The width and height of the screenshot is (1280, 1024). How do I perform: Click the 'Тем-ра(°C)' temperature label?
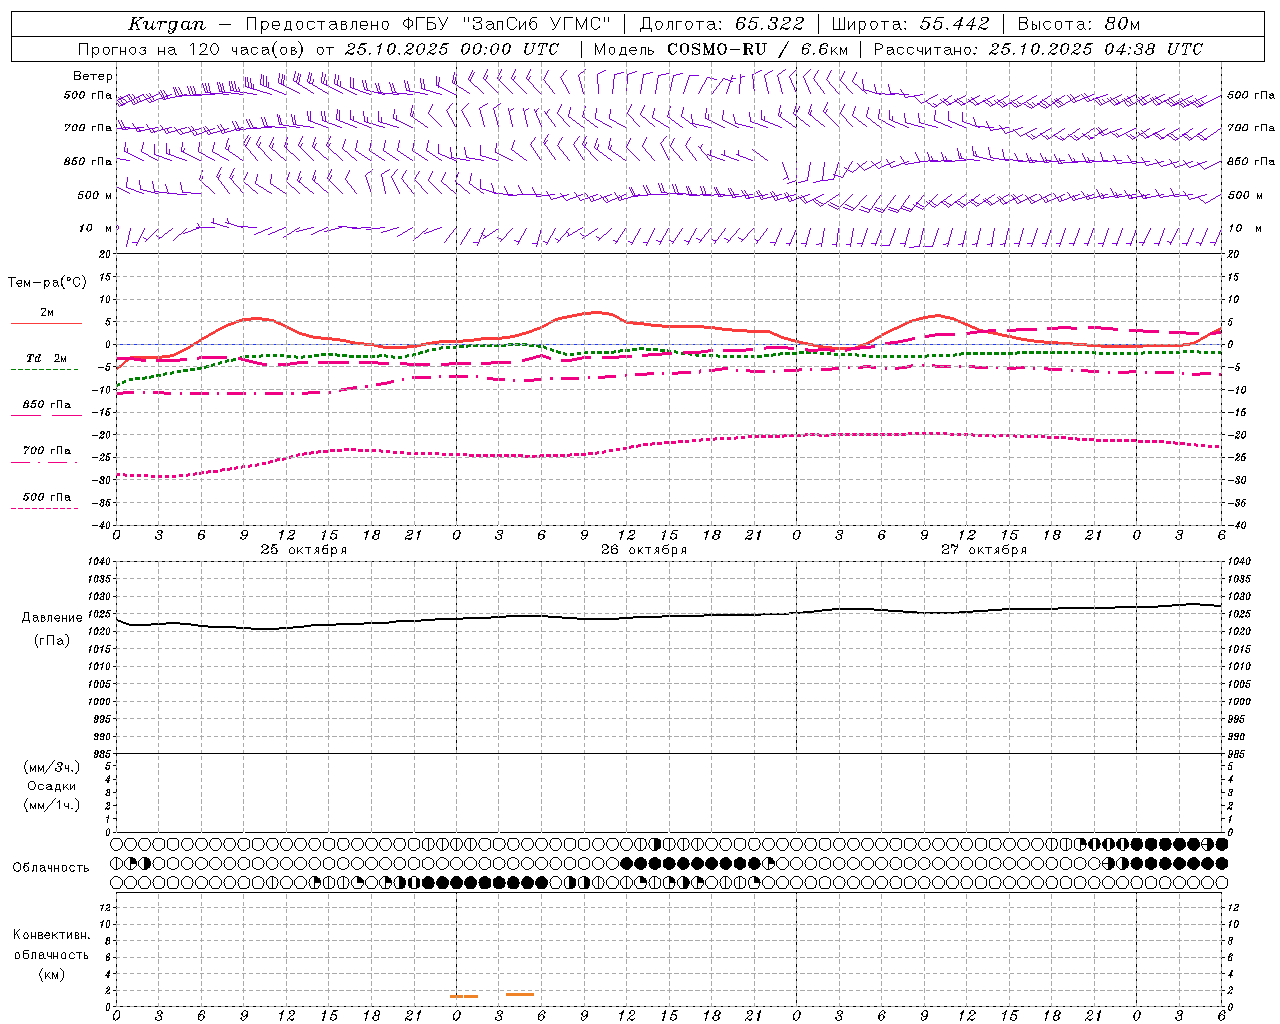tap(47, 283)
